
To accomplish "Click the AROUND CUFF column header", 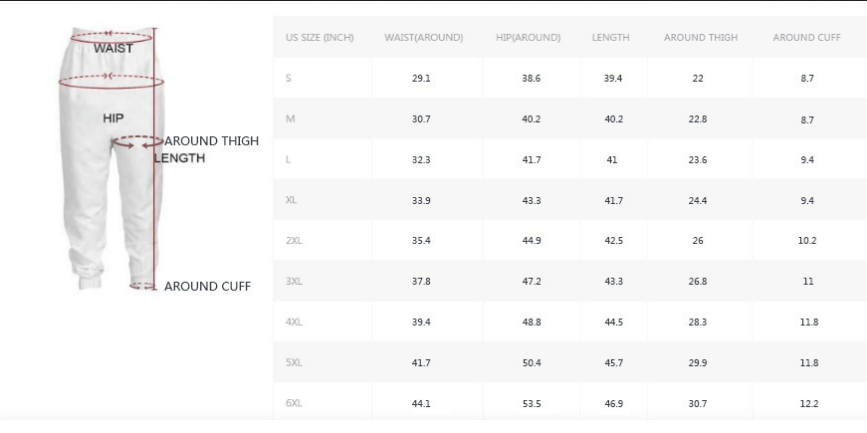I will pos(806,37).
